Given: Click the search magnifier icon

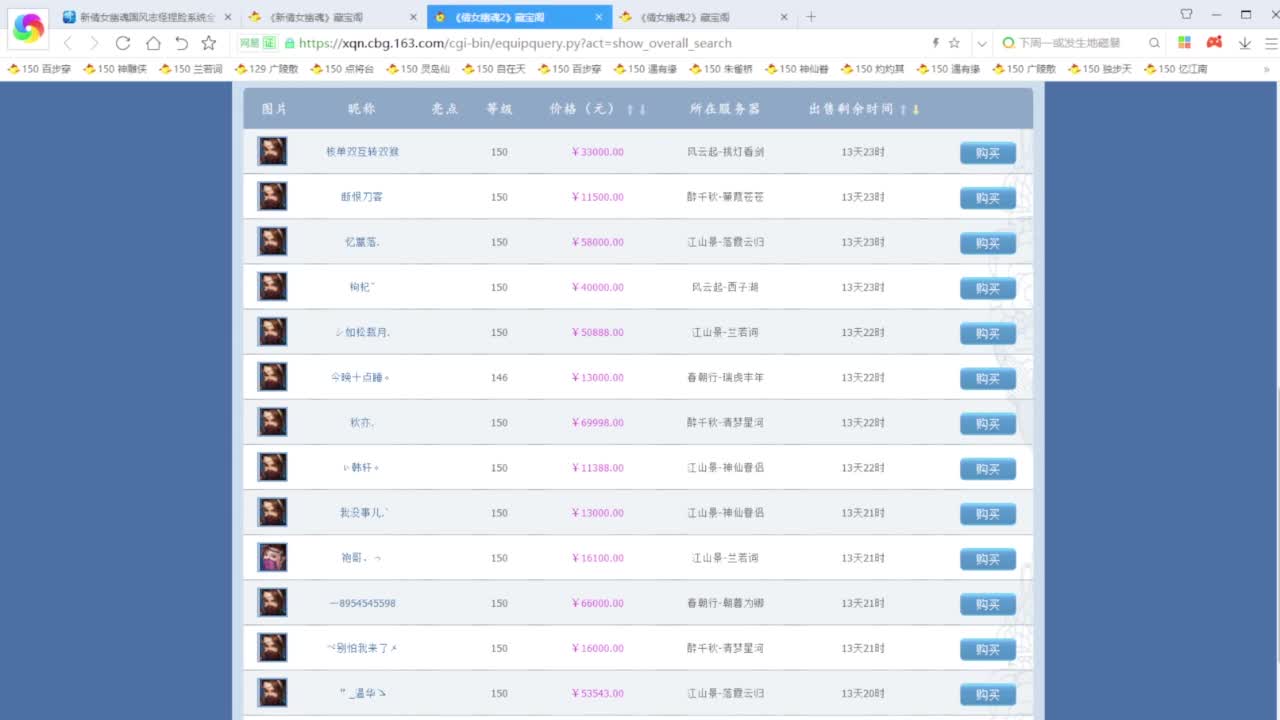Looking at the screenshot, I should (1154, 43).
